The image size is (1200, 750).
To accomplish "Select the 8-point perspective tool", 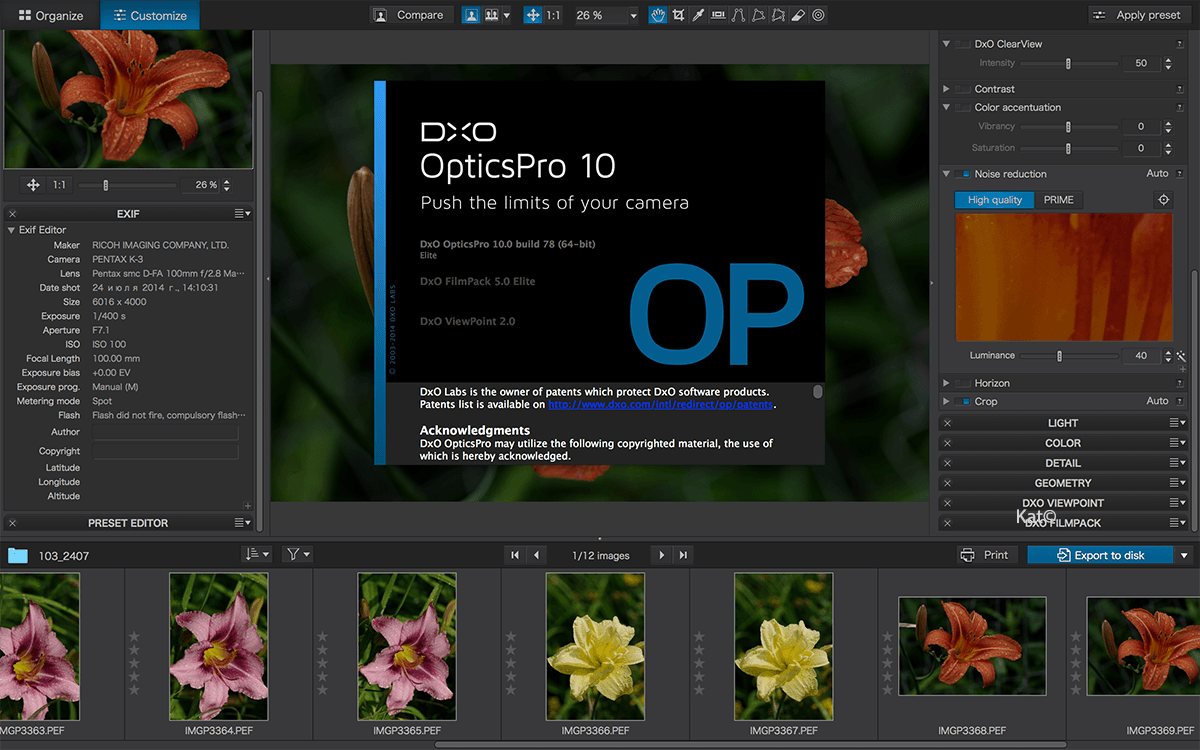I will pyautogui.click(x=778, y=15).
